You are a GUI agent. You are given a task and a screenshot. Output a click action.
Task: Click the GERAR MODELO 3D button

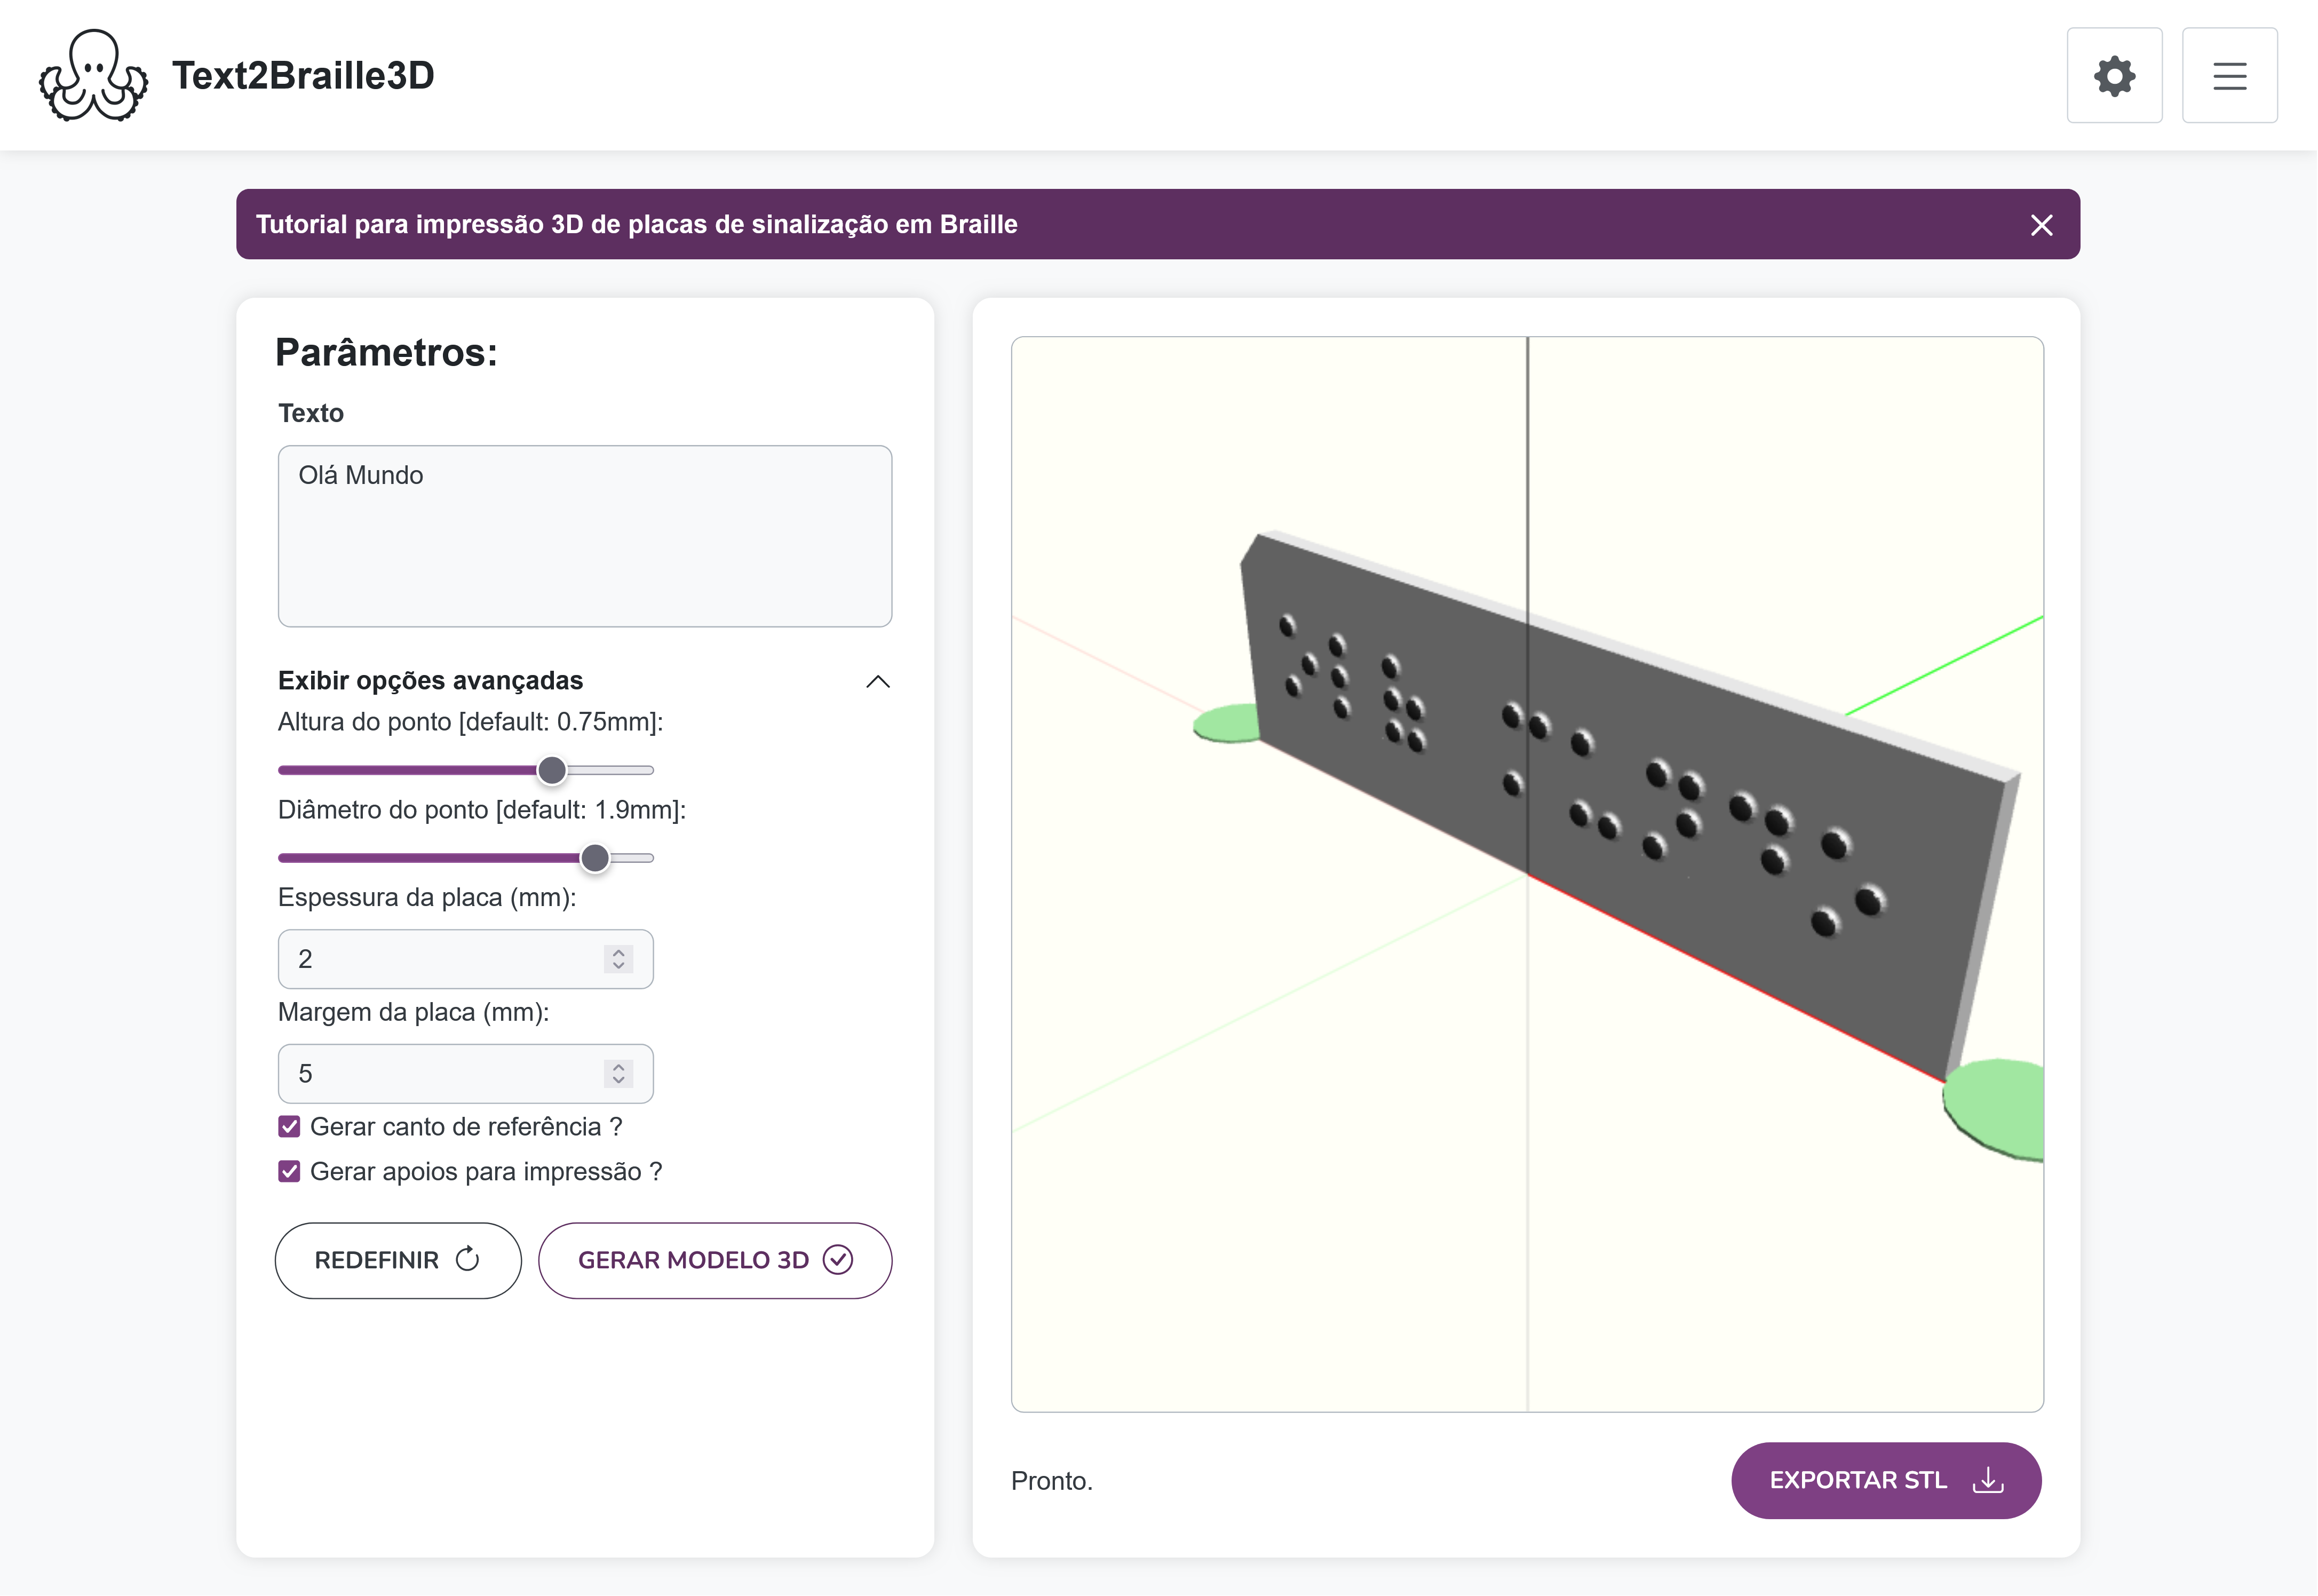[715, 1261]
